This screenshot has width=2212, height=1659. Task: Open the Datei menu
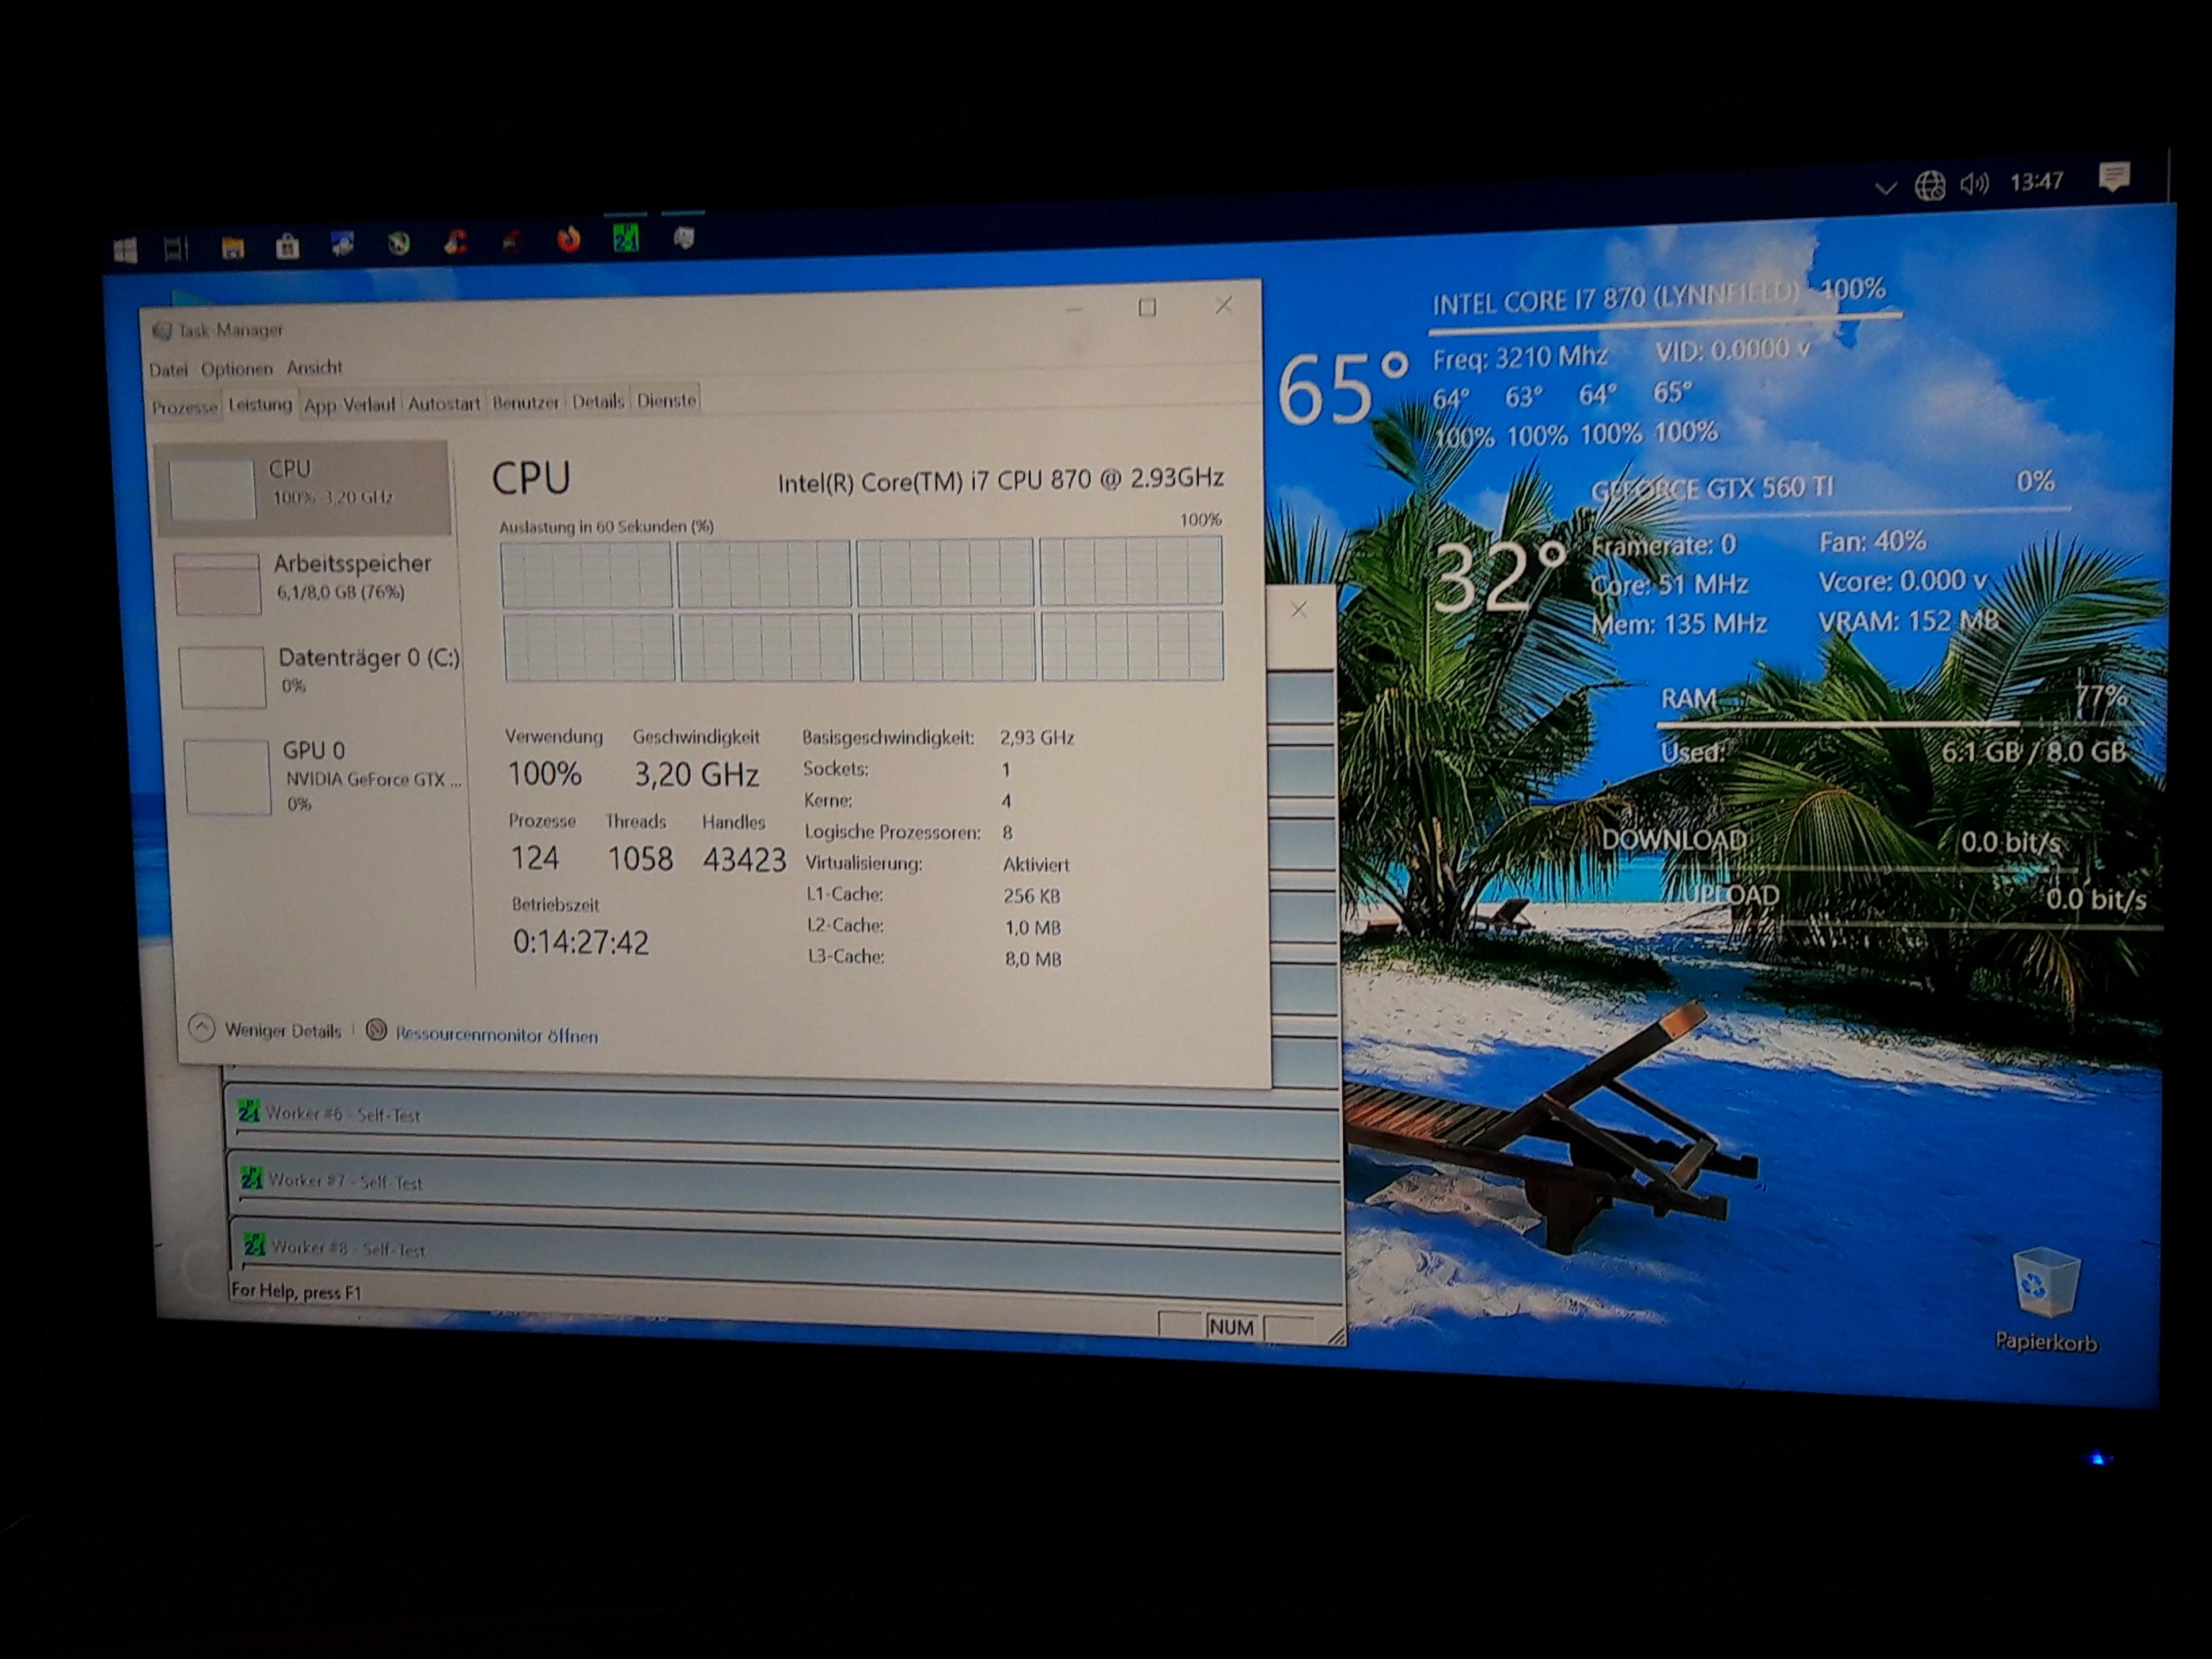click(168, 369)
